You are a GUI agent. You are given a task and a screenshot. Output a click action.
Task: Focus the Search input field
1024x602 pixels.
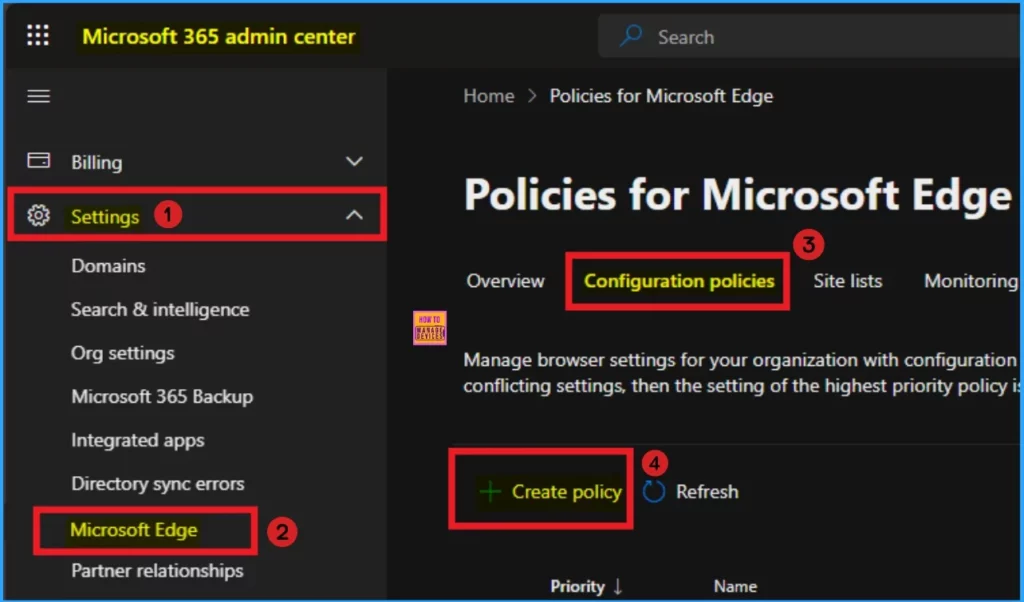pyautogui.click(x=810, y=37)
